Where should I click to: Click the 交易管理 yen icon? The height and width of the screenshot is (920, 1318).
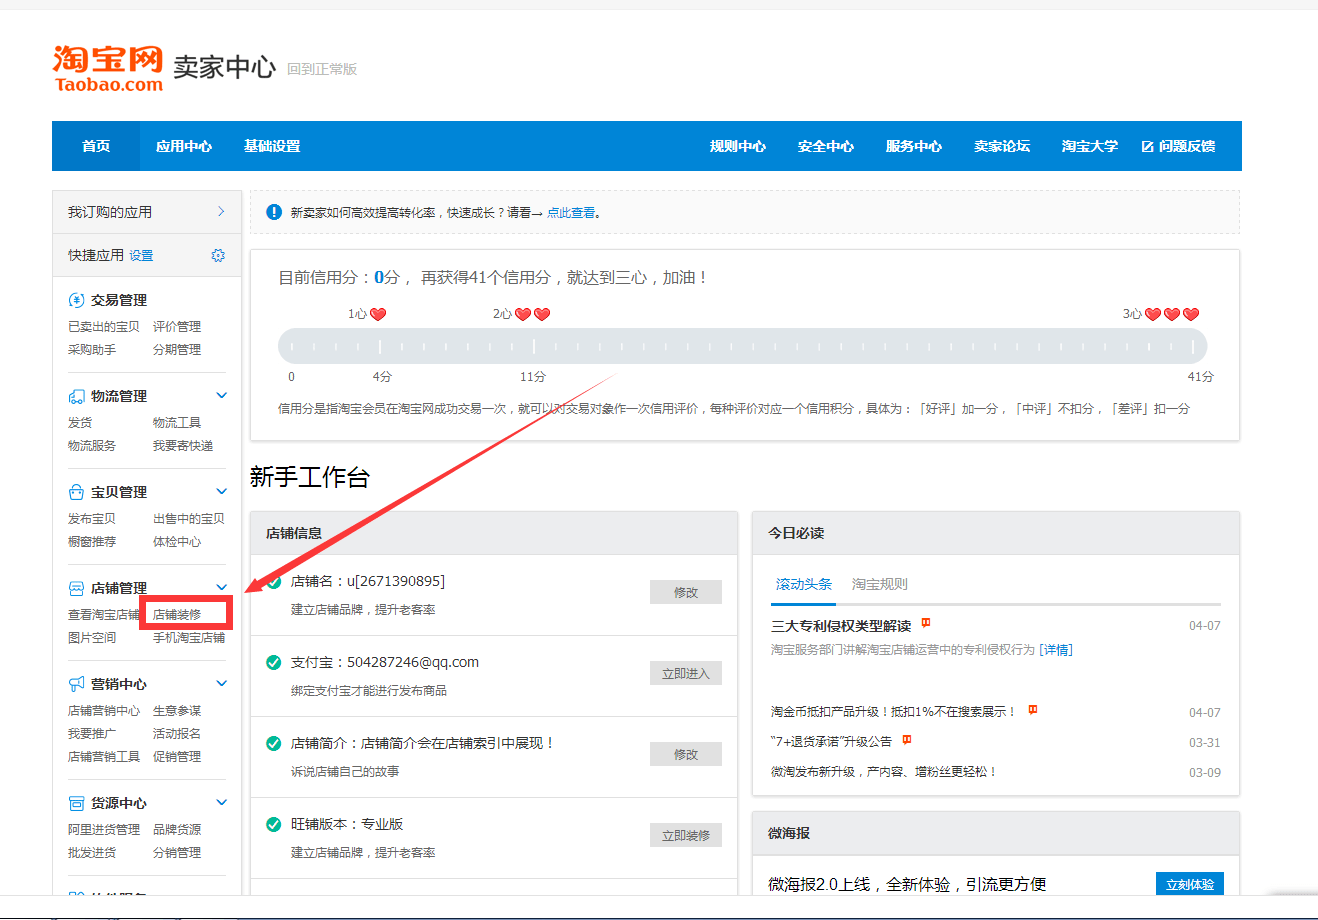[76, 300]
